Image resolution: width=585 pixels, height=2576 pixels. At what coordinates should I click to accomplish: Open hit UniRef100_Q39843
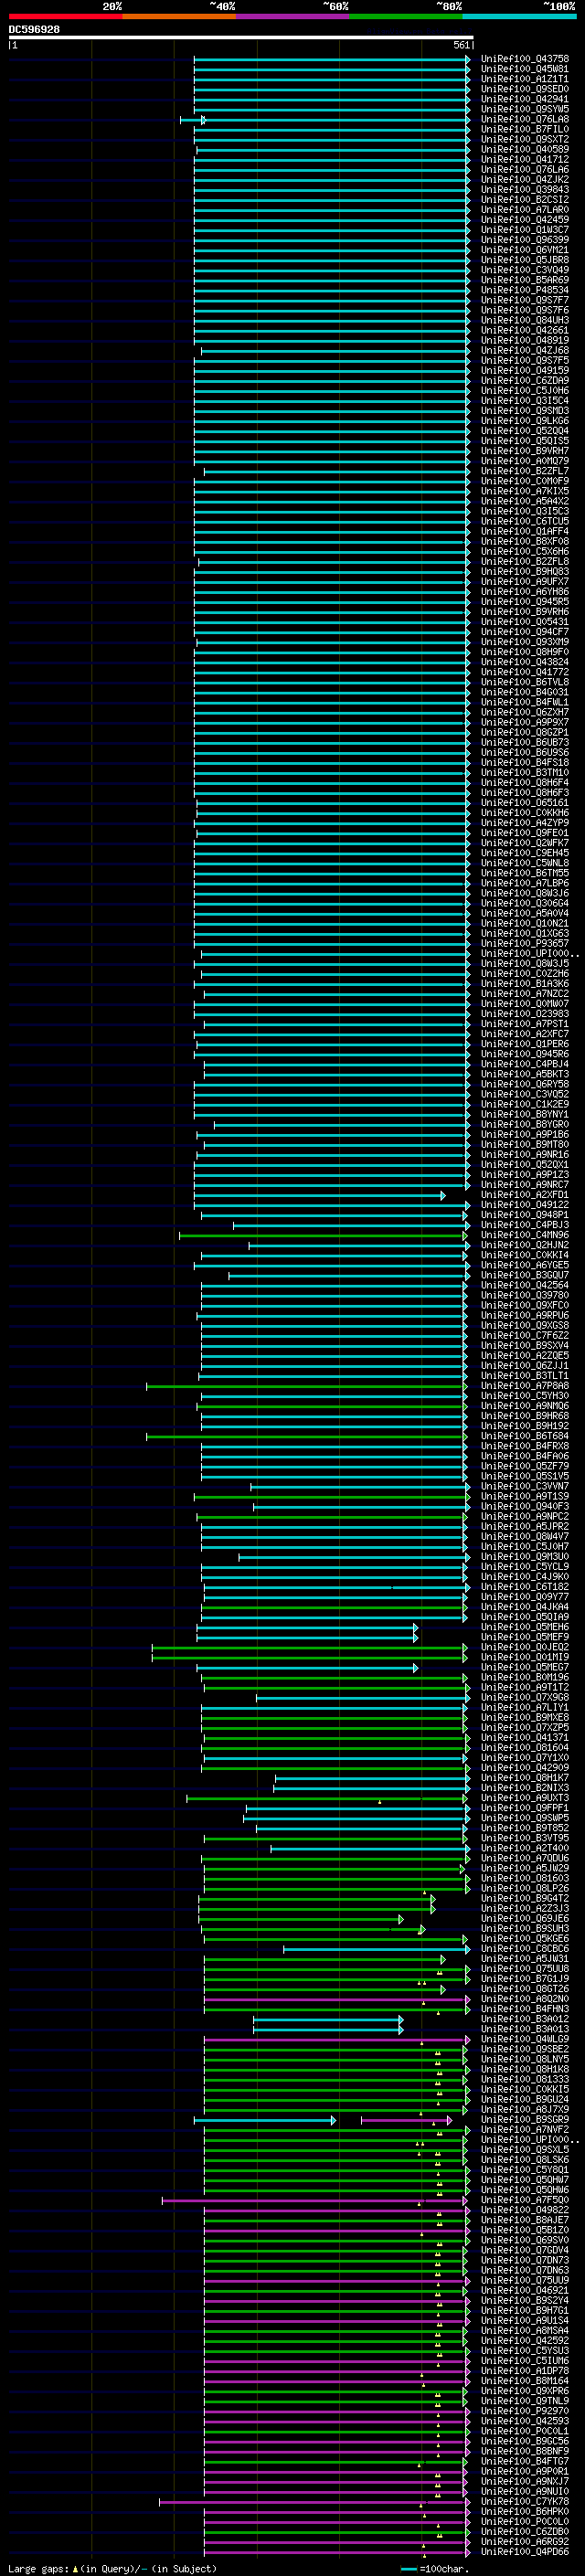(x=525, y=189)
